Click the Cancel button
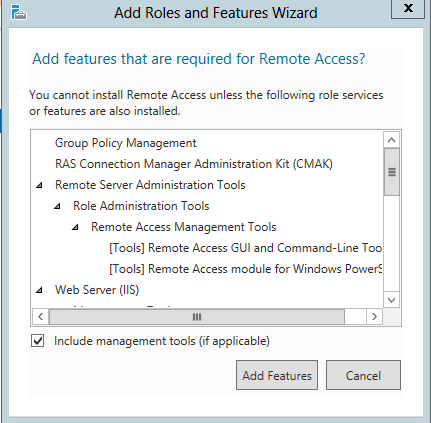Viewport: 431px width, 423px height. pos(363,375)
